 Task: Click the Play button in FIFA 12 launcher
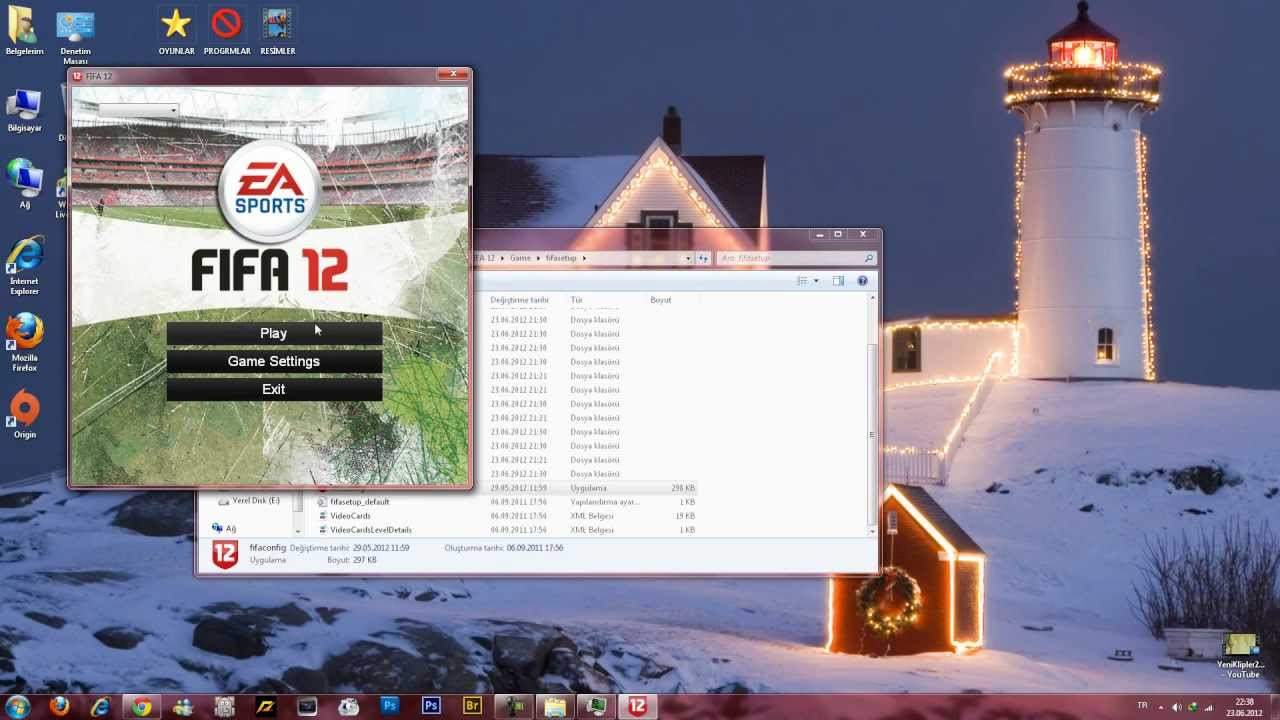pyautogui.click(x=274, y=333)
